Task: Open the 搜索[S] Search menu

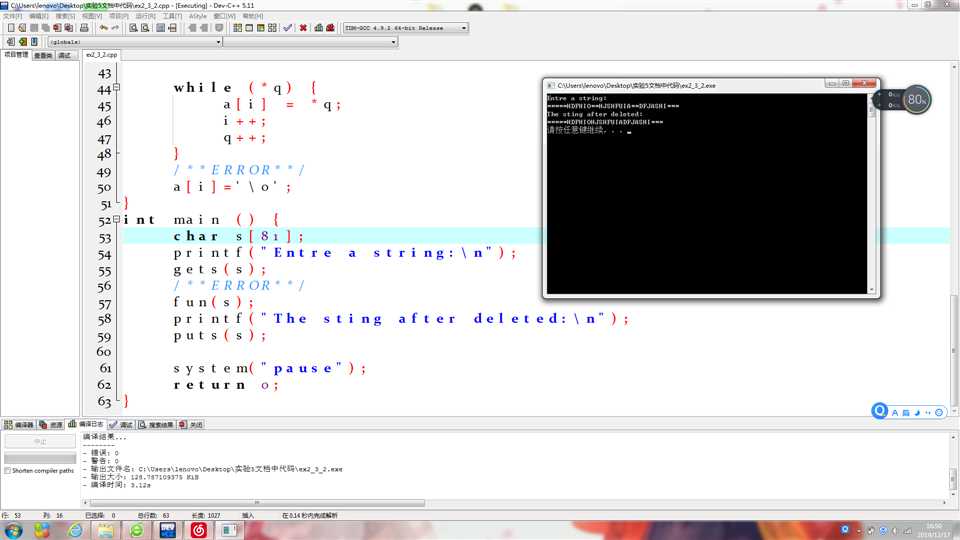Action: pos(65,16)
